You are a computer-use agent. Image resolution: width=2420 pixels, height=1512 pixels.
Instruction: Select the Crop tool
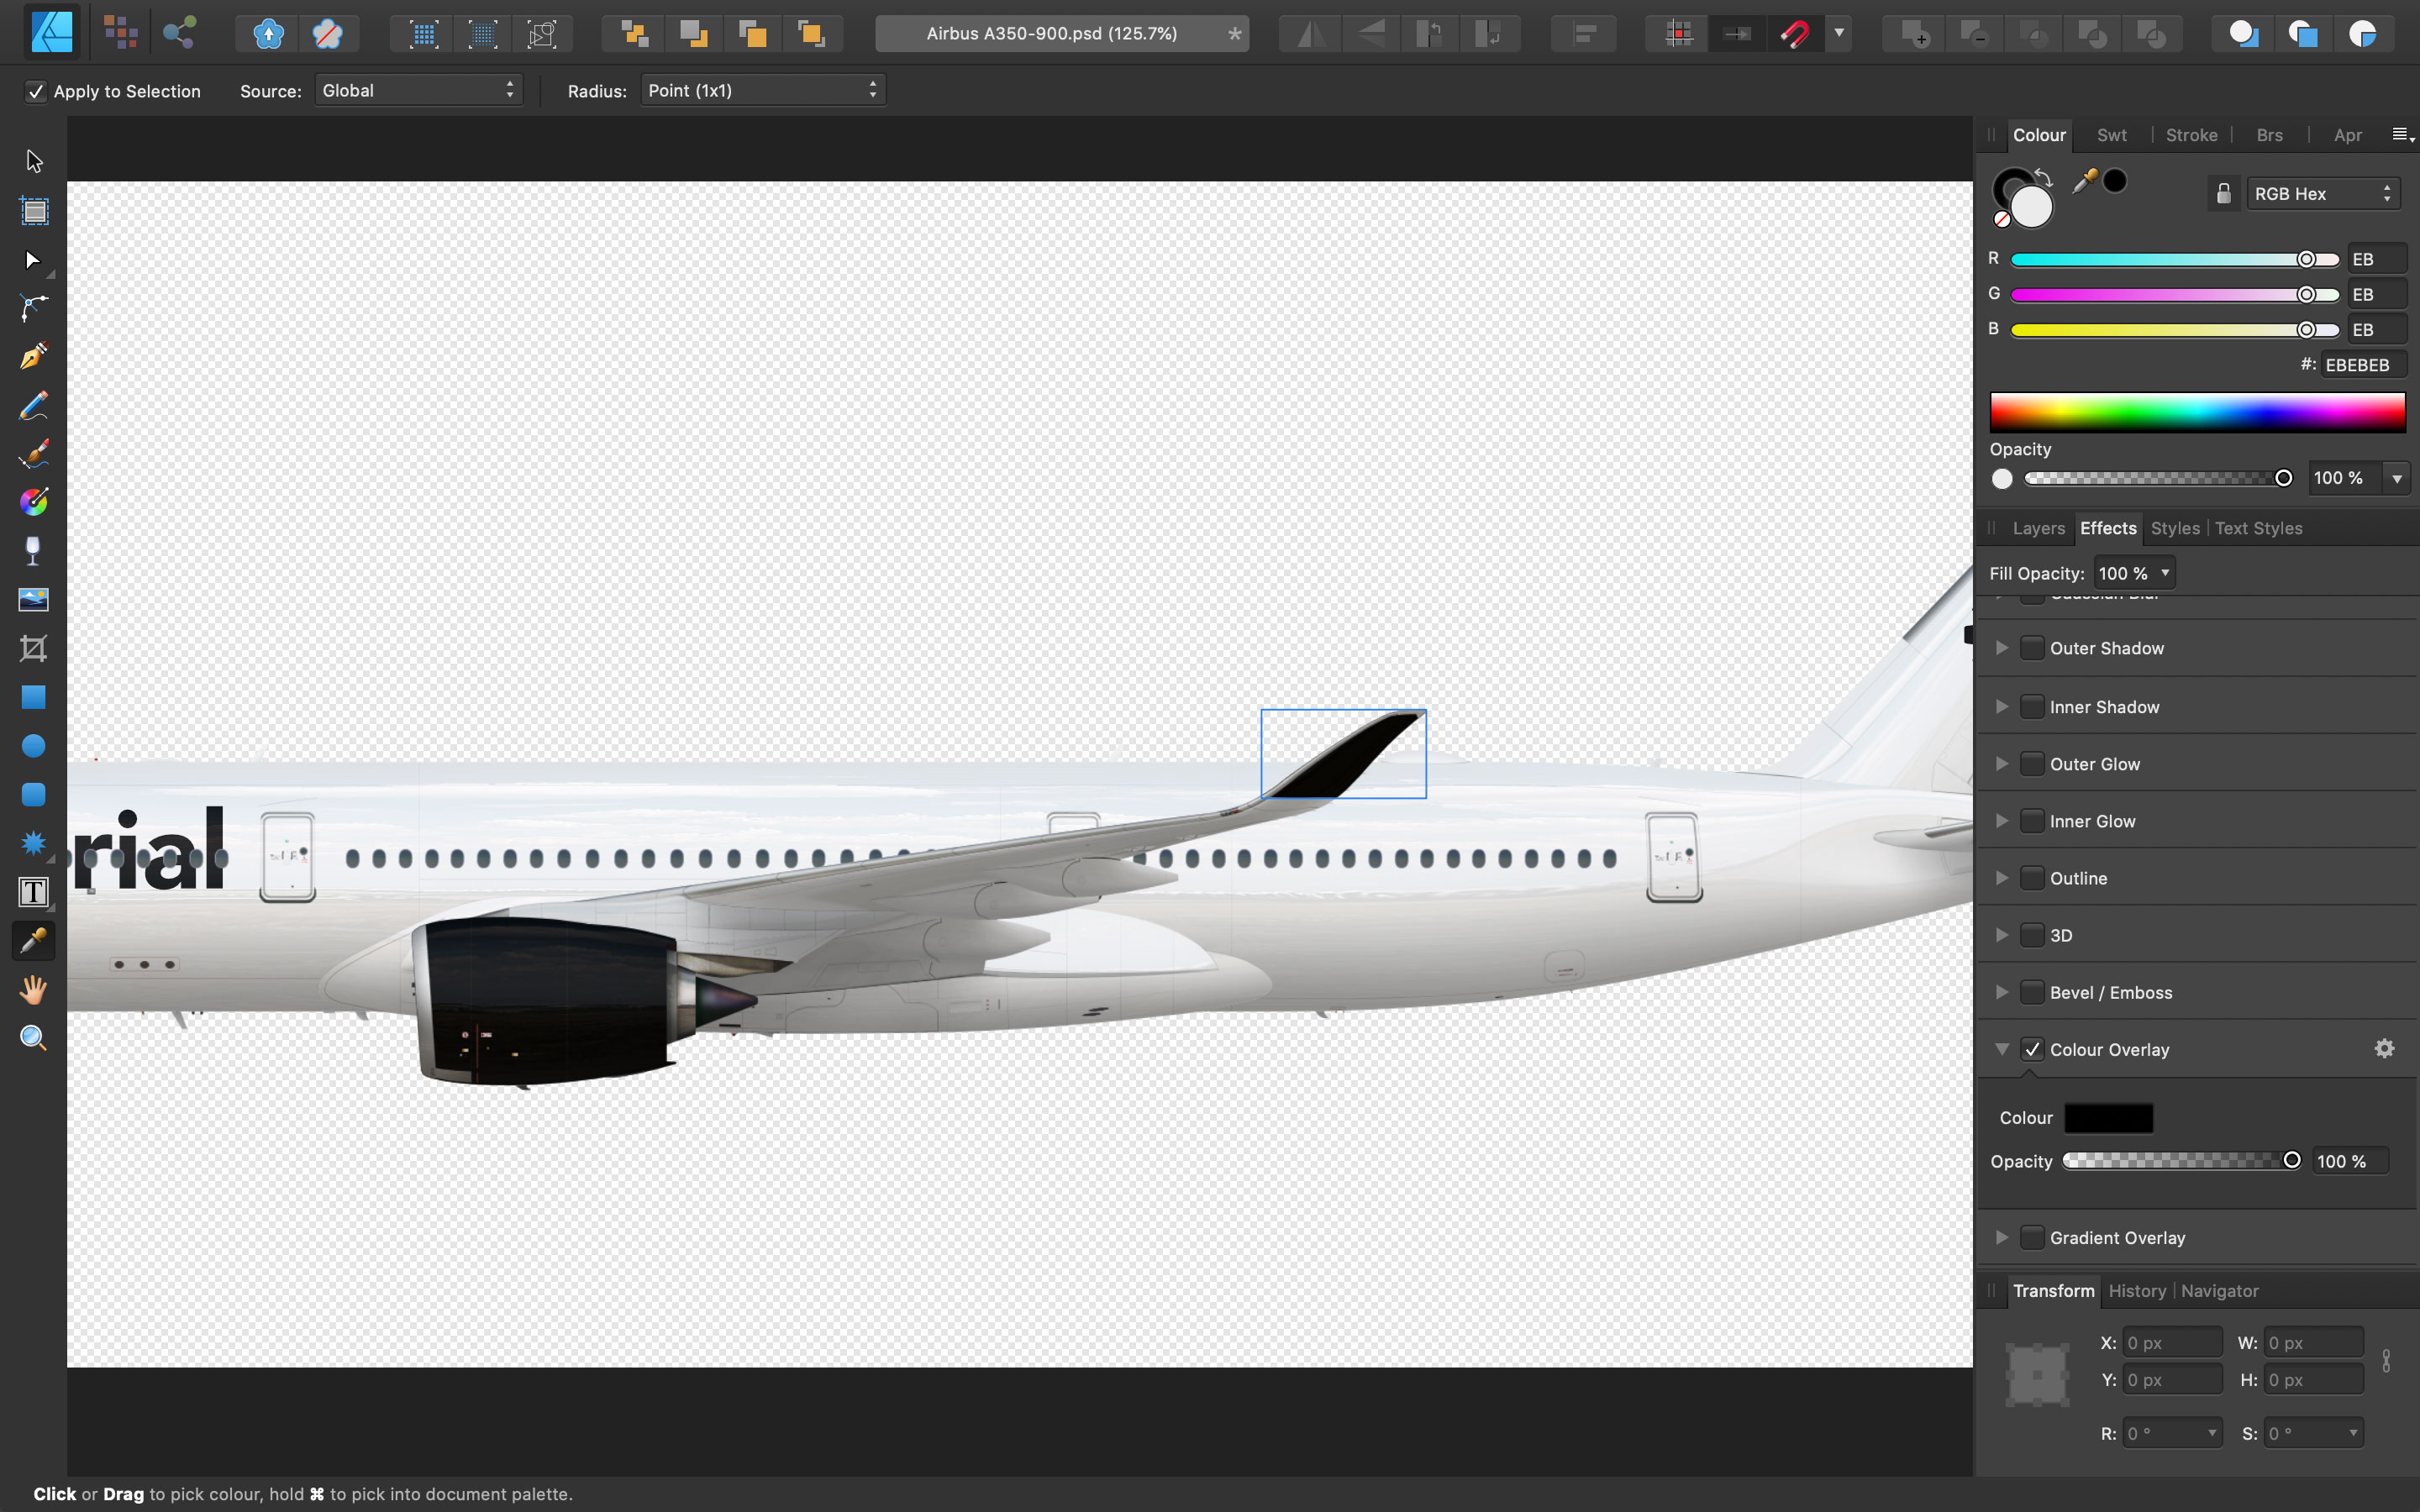coord(33,648)
